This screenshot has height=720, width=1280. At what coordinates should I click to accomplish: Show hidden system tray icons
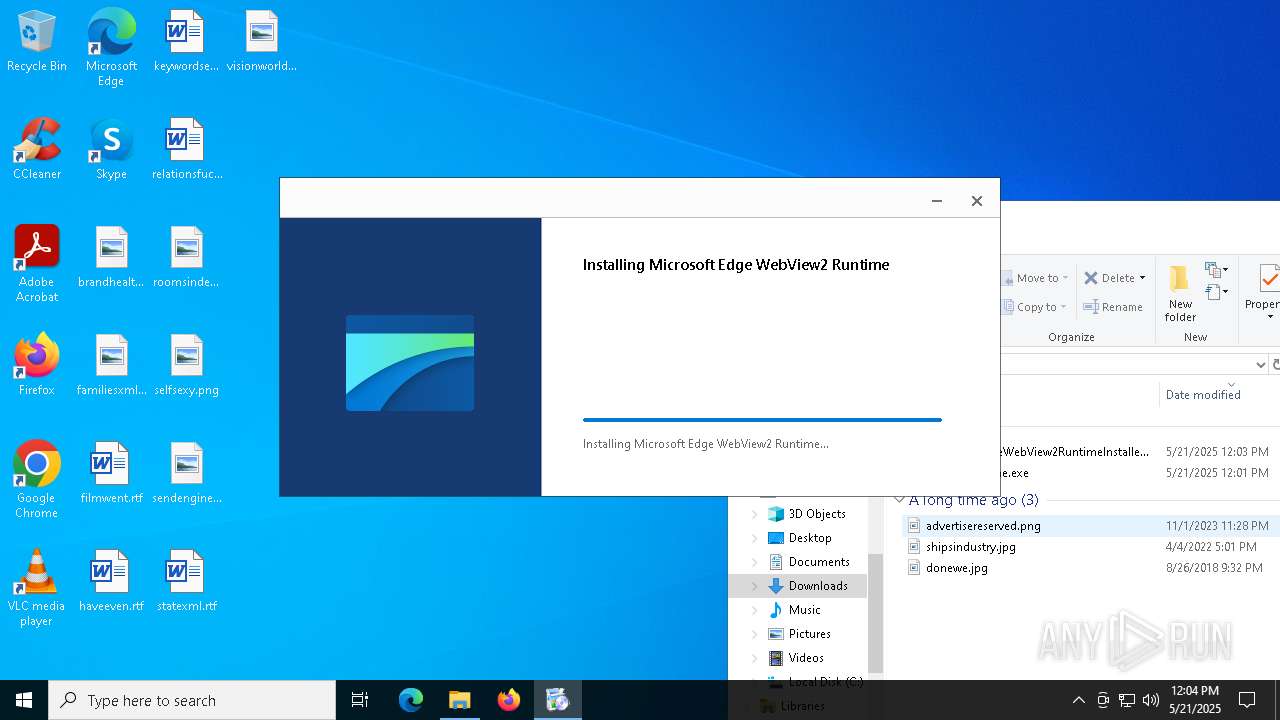coord(1078,700)
